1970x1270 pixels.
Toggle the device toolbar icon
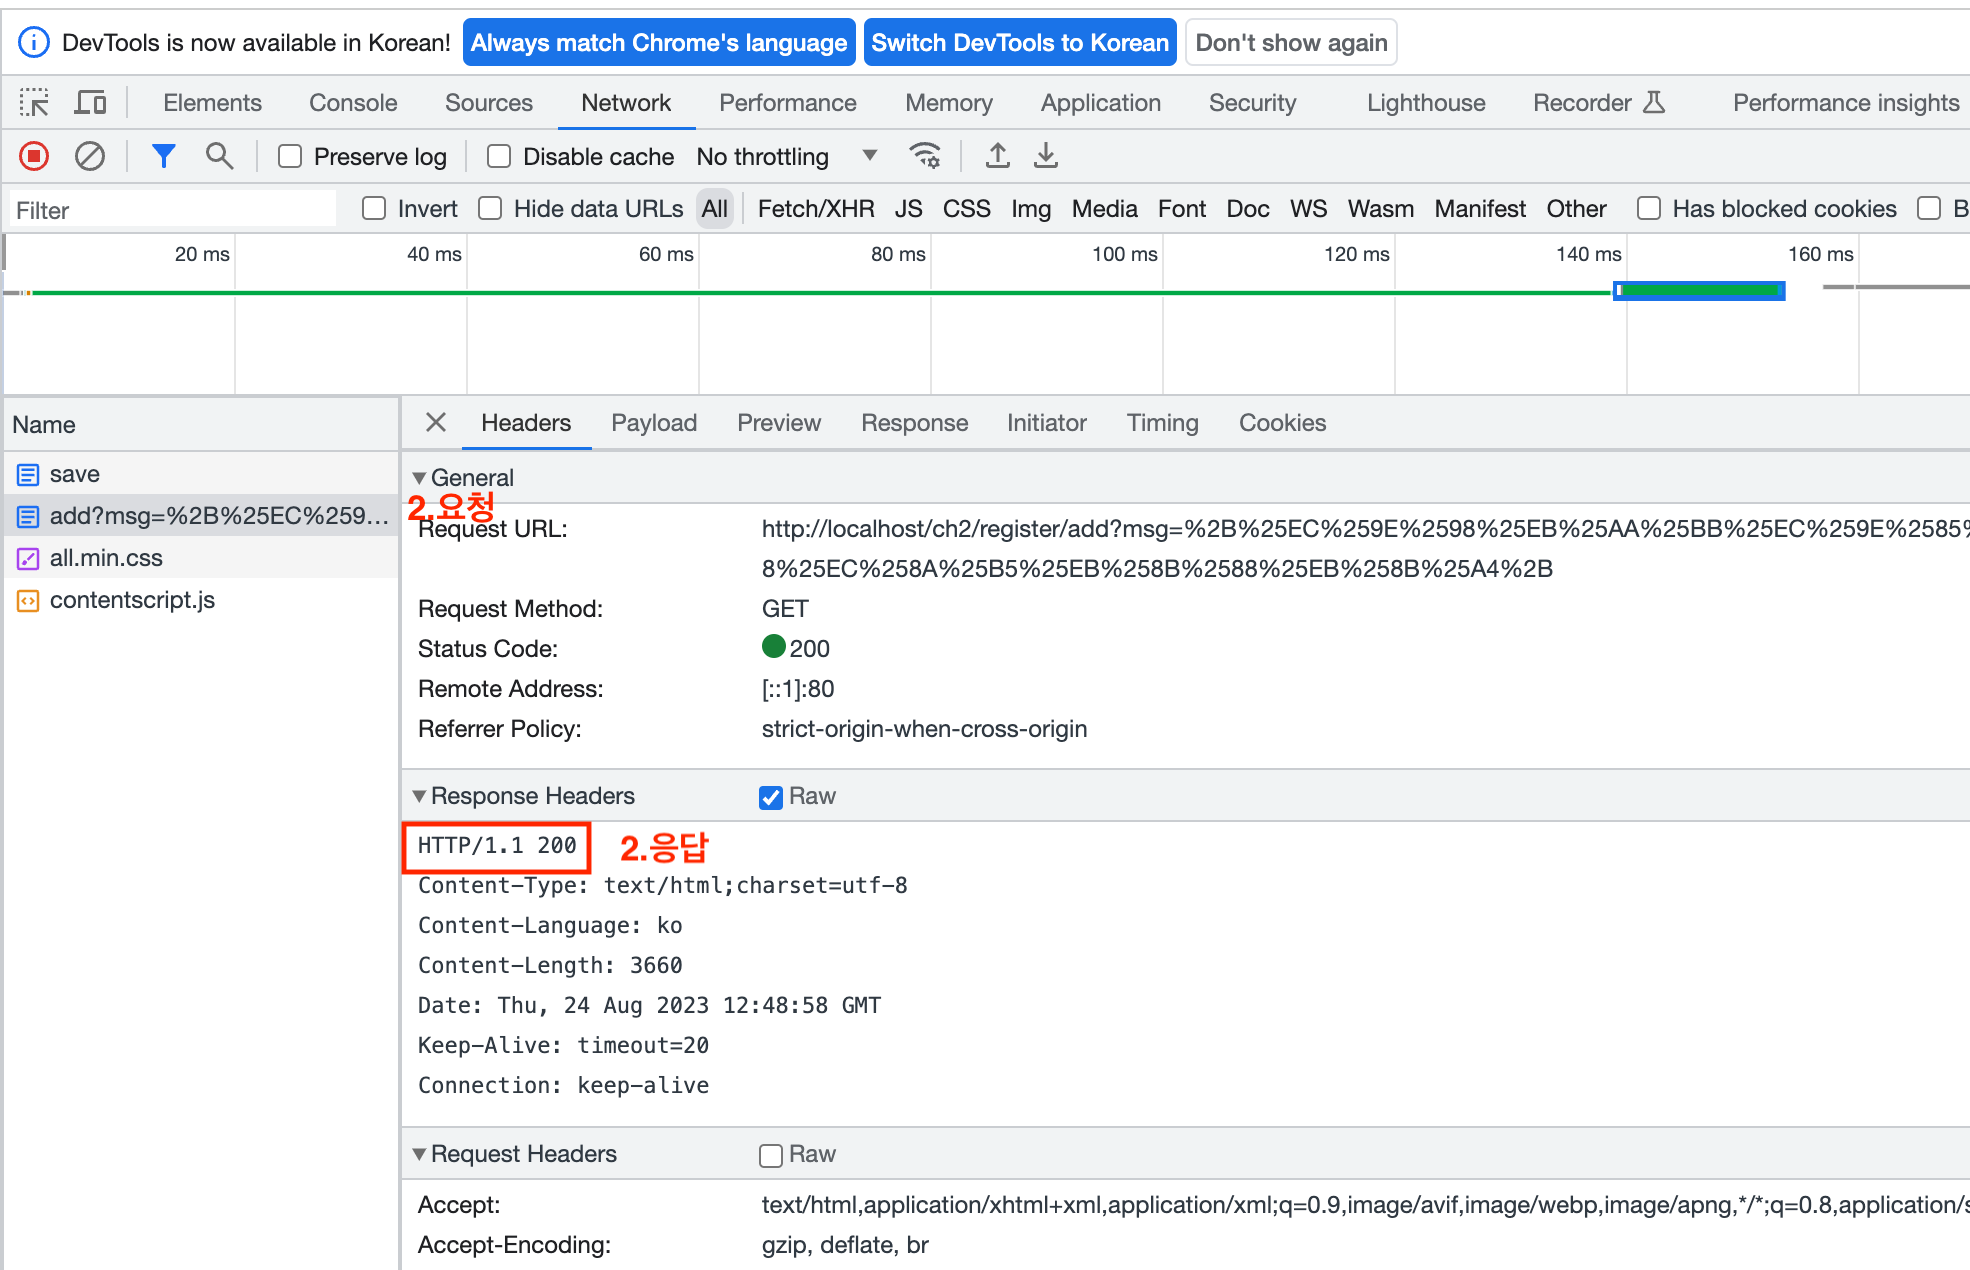point(90,103)
